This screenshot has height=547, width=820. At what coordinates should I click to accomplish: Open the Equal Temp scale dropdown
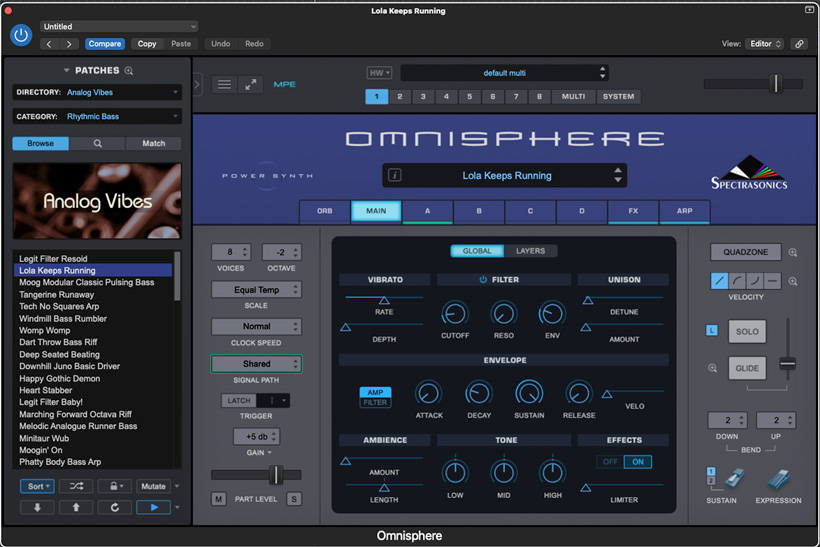point(256,290)
